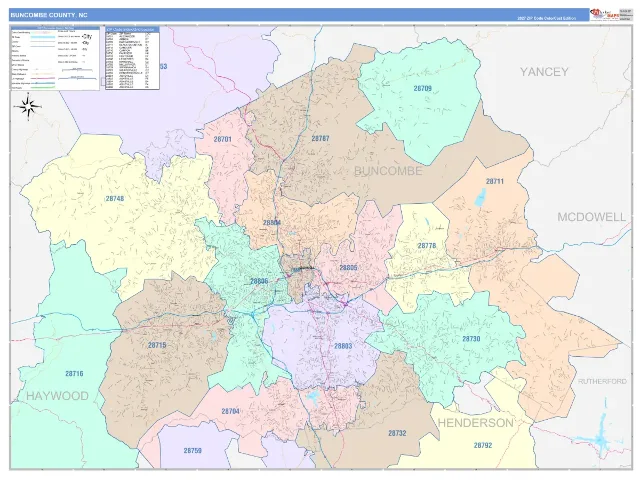Screen dimensions: 640x480
Task: Click the map publisher logo in the title bar
Action: click(x=604, y=14)
